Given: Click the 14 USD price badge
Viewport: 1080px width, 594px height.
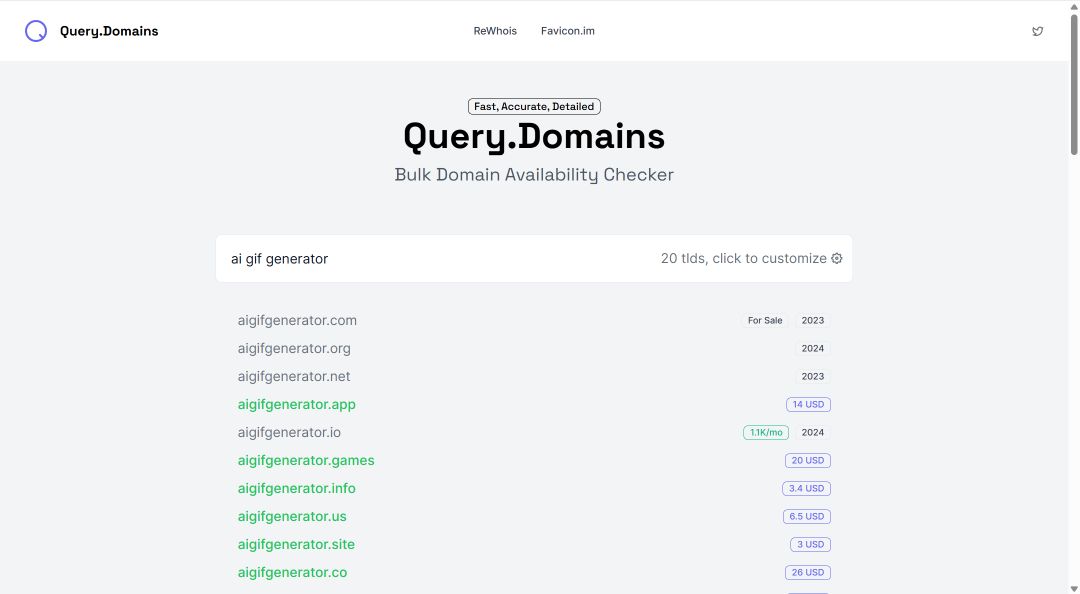Looking at the screenshot, I should (808, 404).
